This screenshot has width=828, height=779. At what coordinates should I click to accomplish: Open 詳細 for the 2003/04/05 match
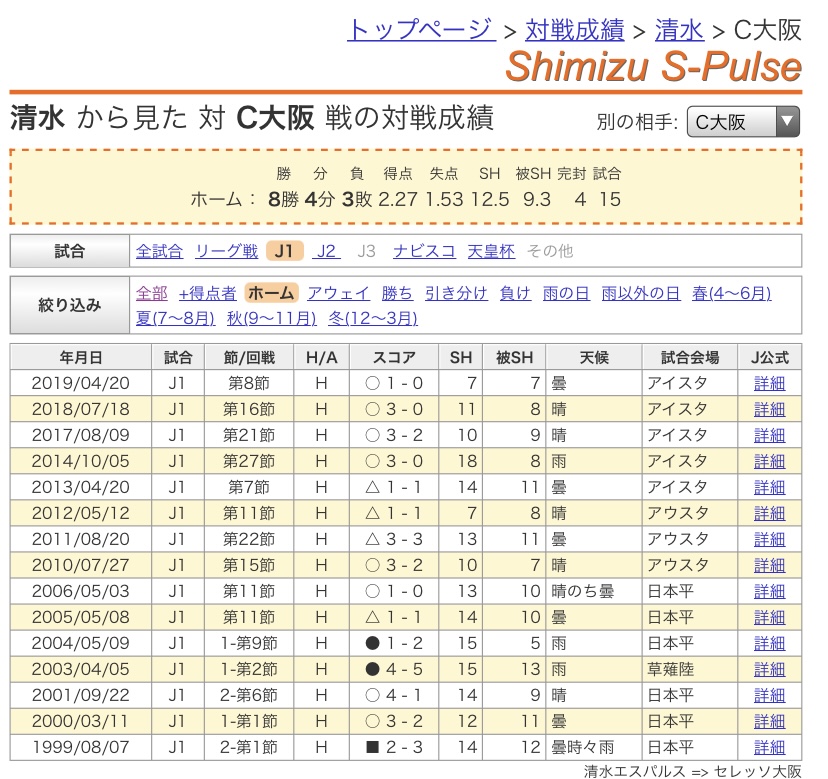click(769, 669)
